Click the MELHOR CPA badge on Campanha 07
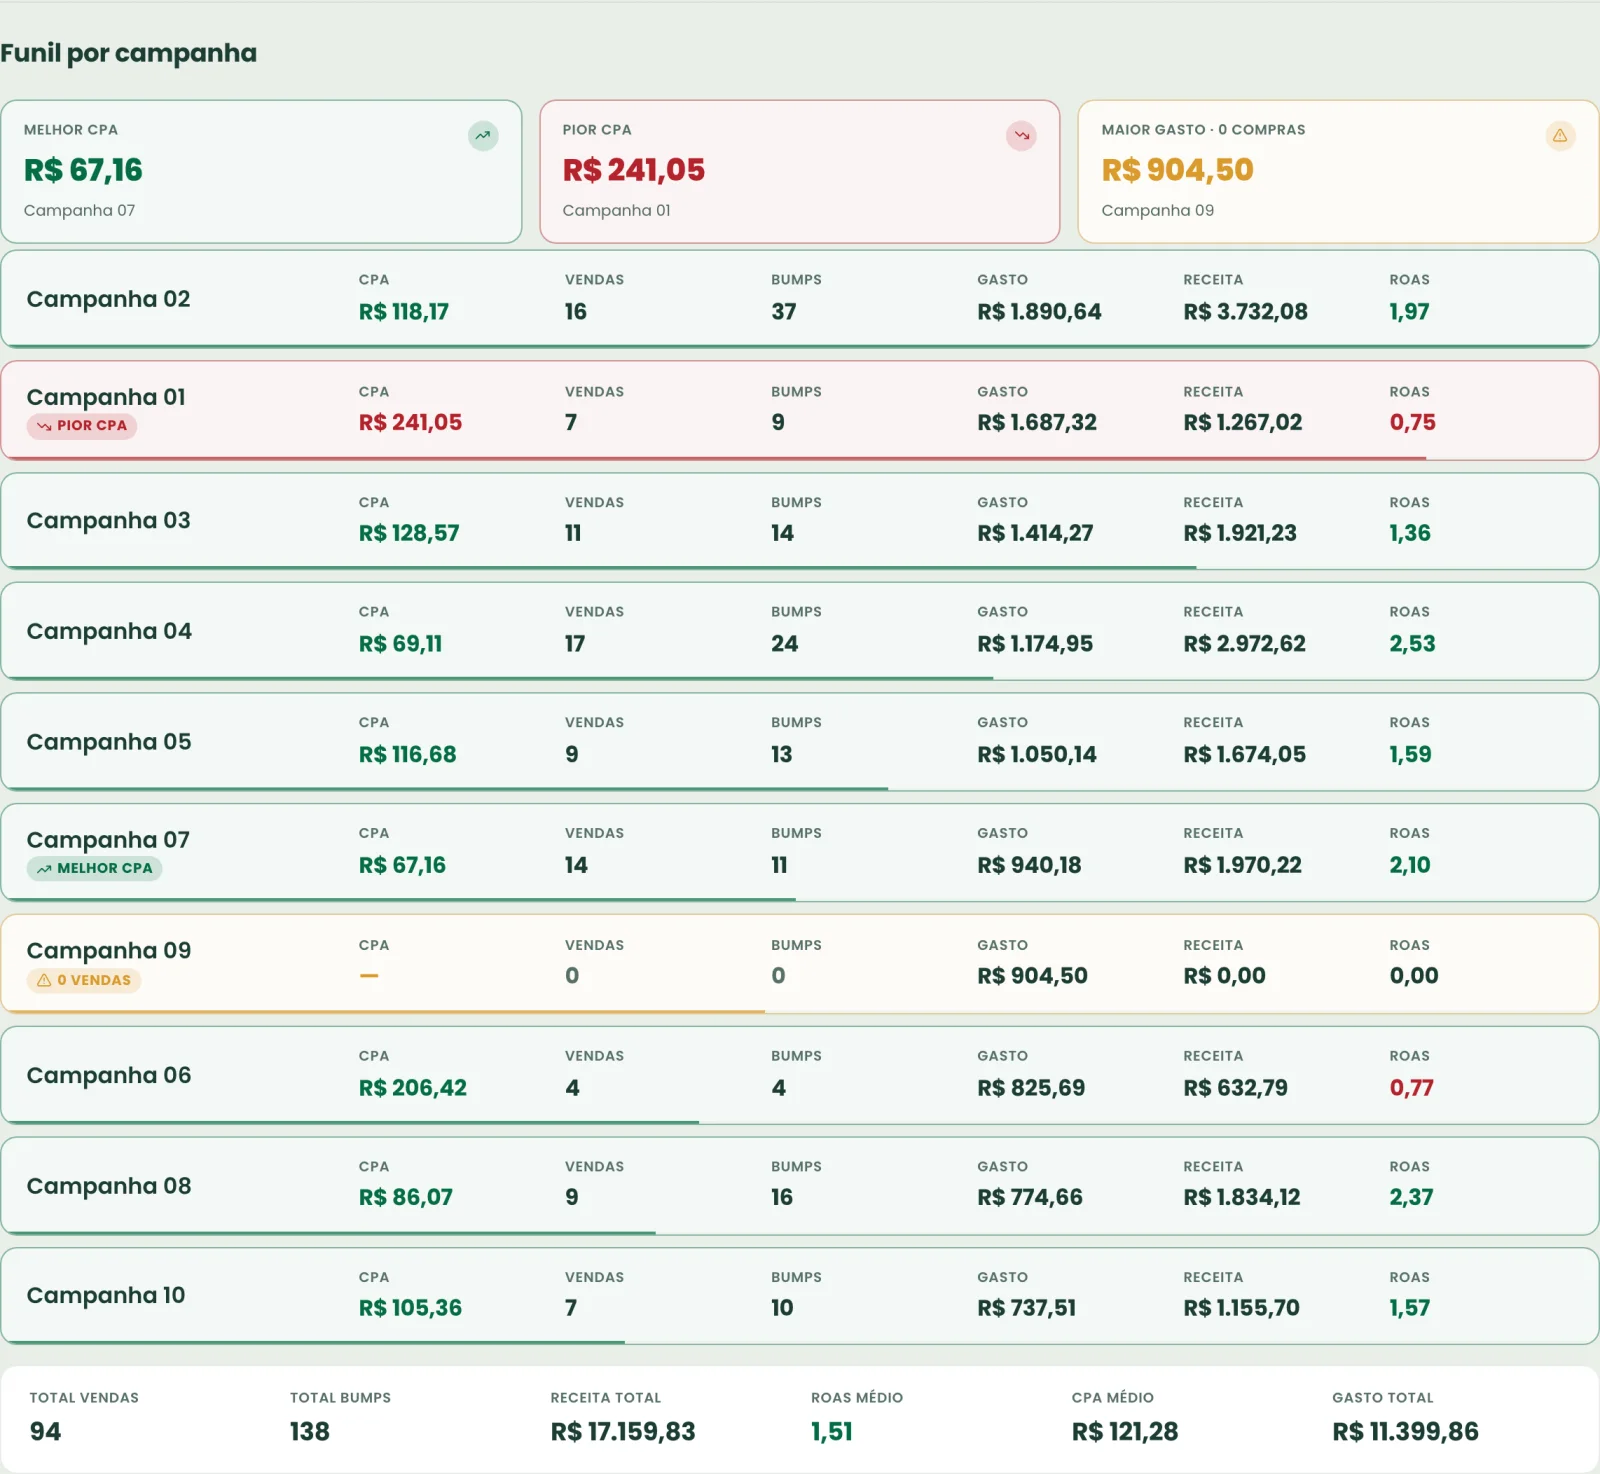 click(95, 869)
